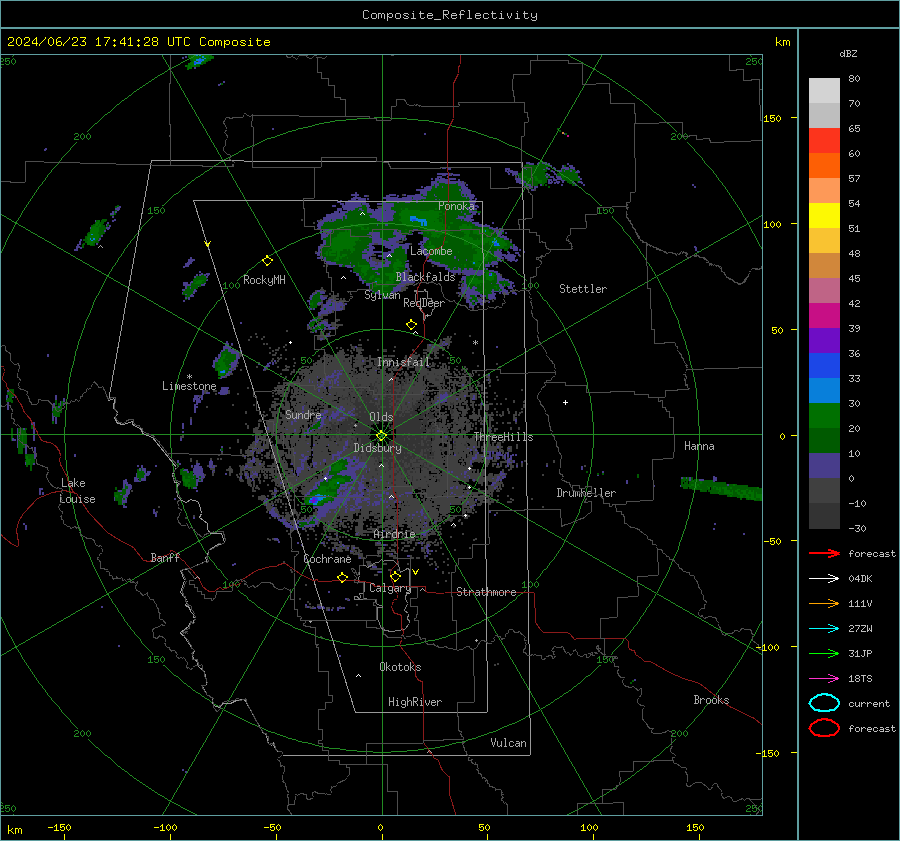Pick the magenta dBZ color swatch
The image size is (900, 841).
pos(824,315)
